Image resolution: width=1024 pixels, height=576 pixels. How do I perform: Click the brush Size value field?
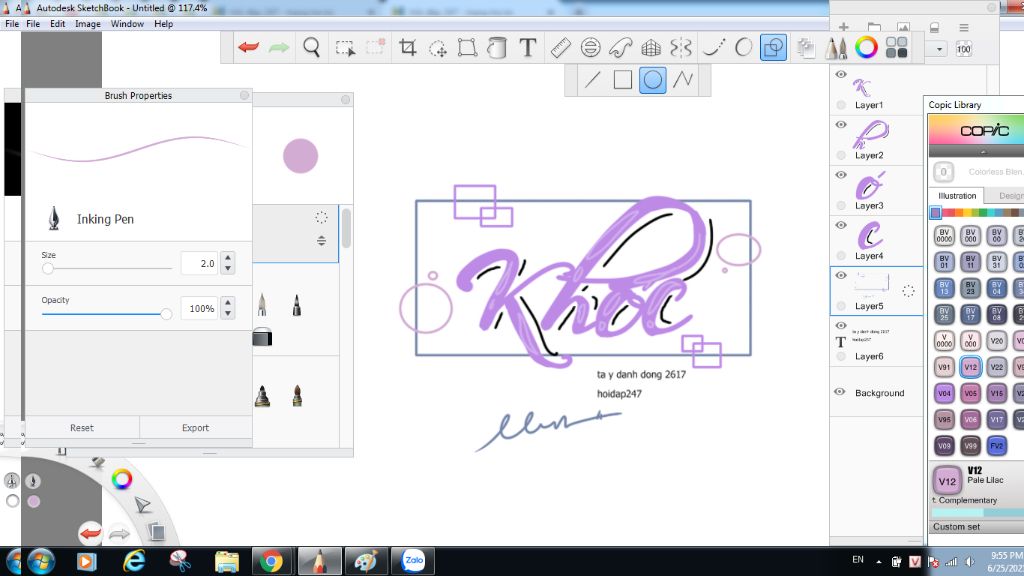(199, 263)
